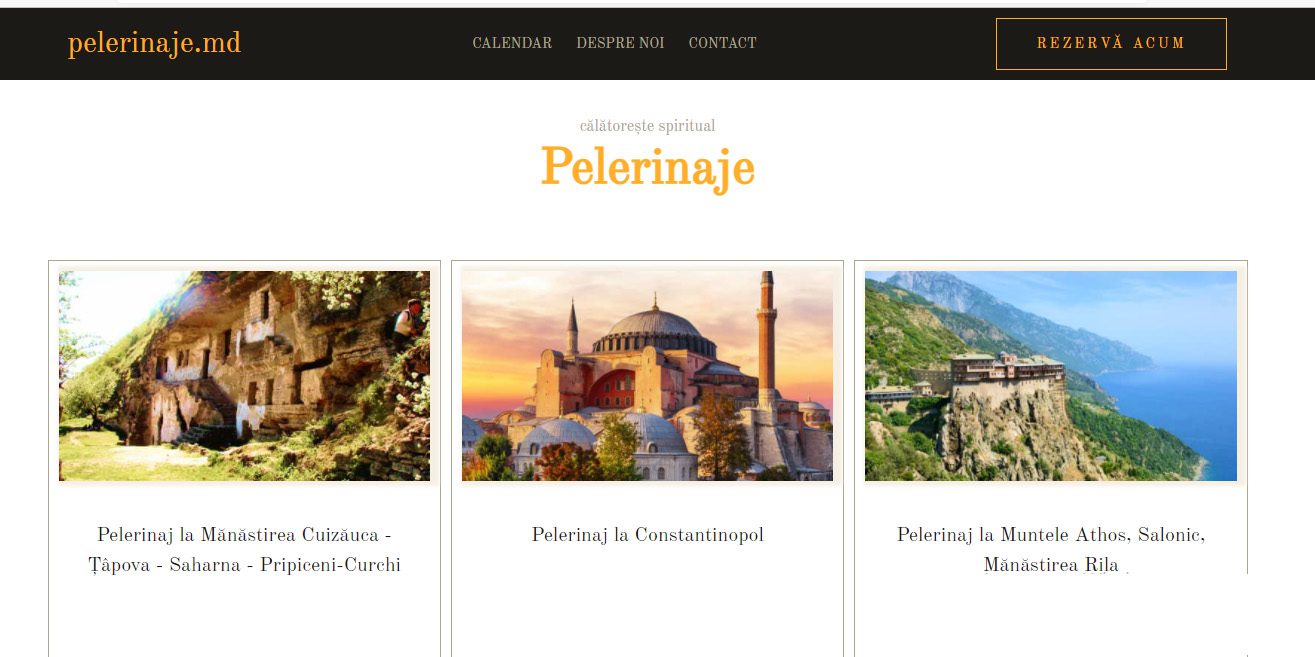The height and width of the screenshot is (657, 1315).
Task: Select the CONTACT navigation link
Action: pyautogui.click(x=722, y=43)
